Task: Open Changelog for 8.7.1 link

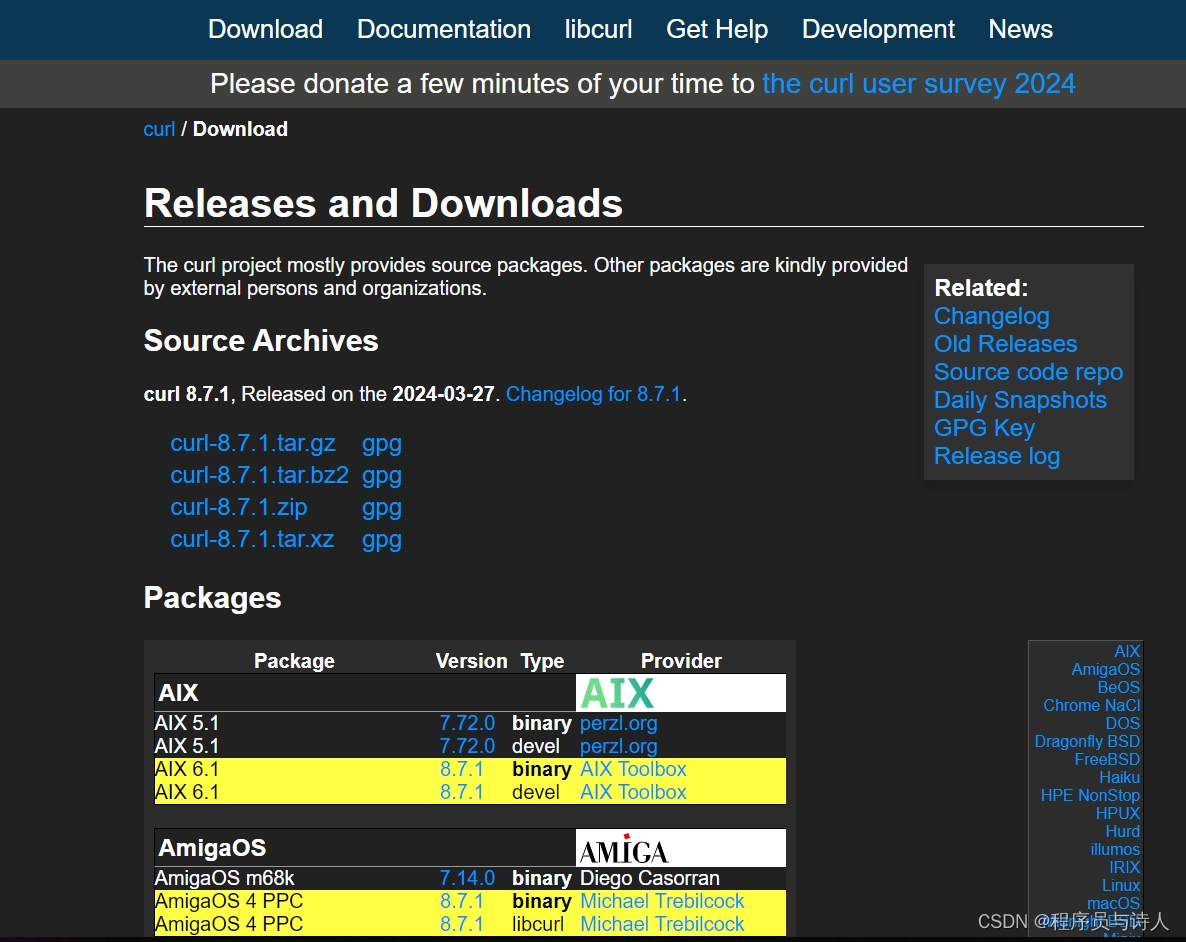Action: coord(594,394)
